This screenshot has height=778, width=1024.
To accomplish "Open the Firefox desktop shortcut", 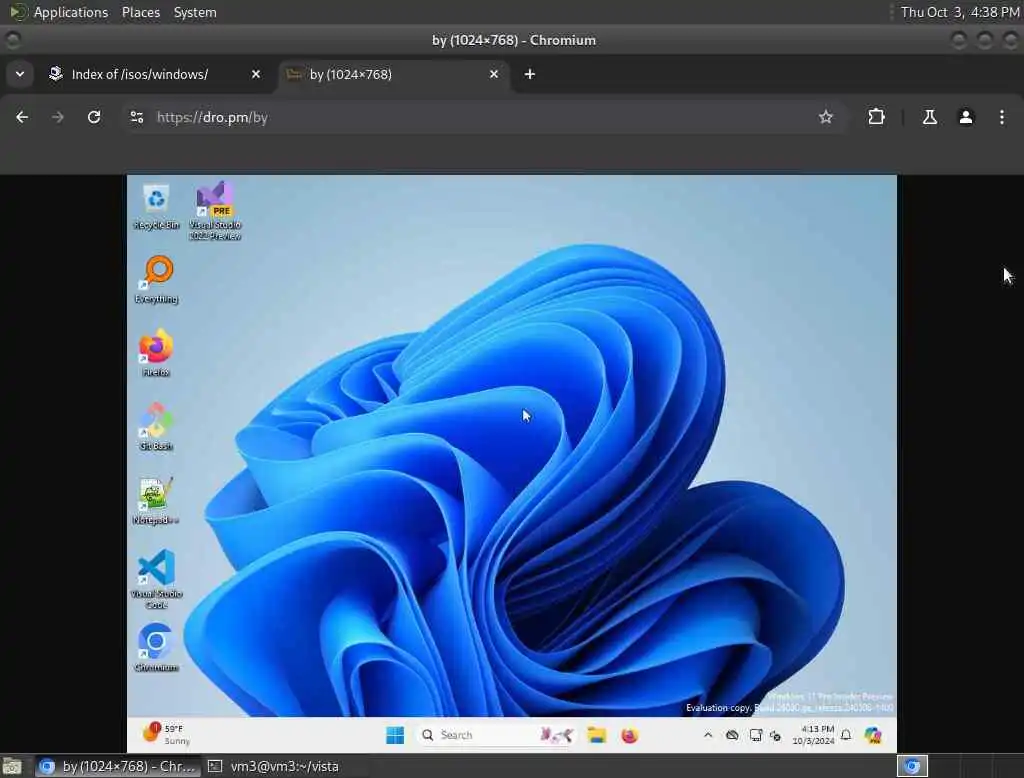I will click(x=156, y=353).
